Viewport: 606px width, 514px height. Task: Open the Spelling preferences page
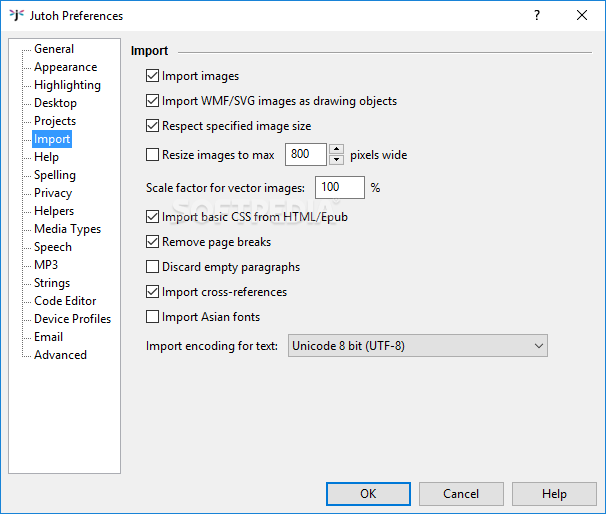(54, 175)
